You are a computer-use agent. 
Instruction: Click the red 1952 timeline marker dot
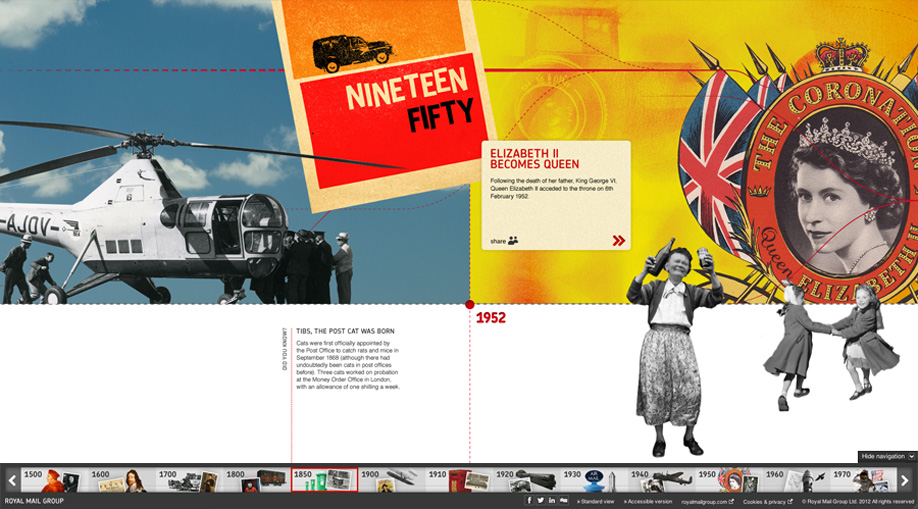pos(470,304)
